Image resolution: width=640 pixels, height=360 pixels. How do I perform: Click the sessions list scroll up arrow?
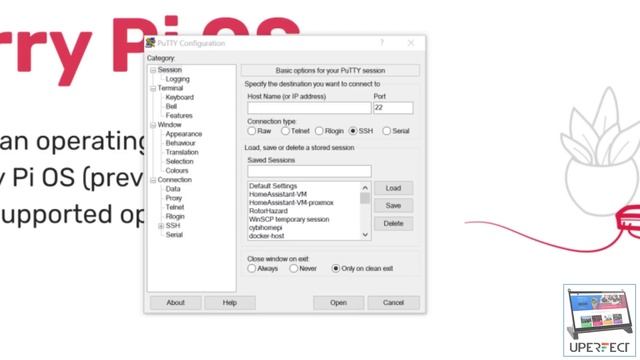(365, 188)
